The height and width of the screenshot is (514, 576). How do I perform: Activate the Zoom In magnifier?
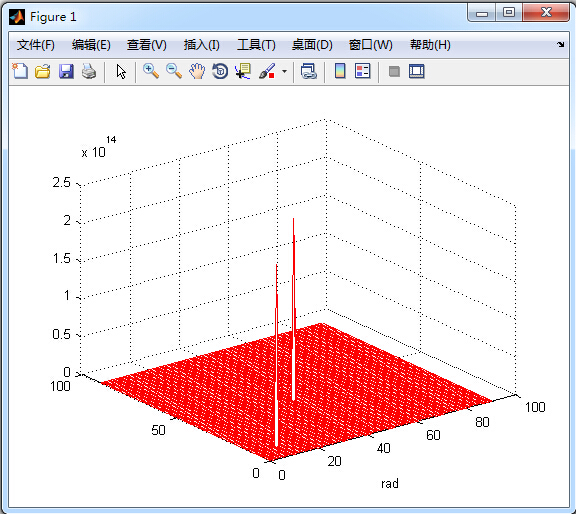point(151,71)
